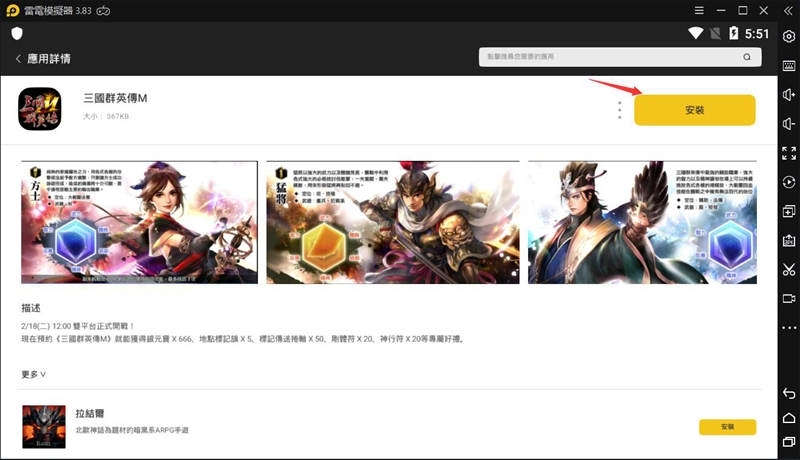This screenshot has height=460, width=800.
Task: Open recent apps from sidebar
Action: [x=789, y=441]
